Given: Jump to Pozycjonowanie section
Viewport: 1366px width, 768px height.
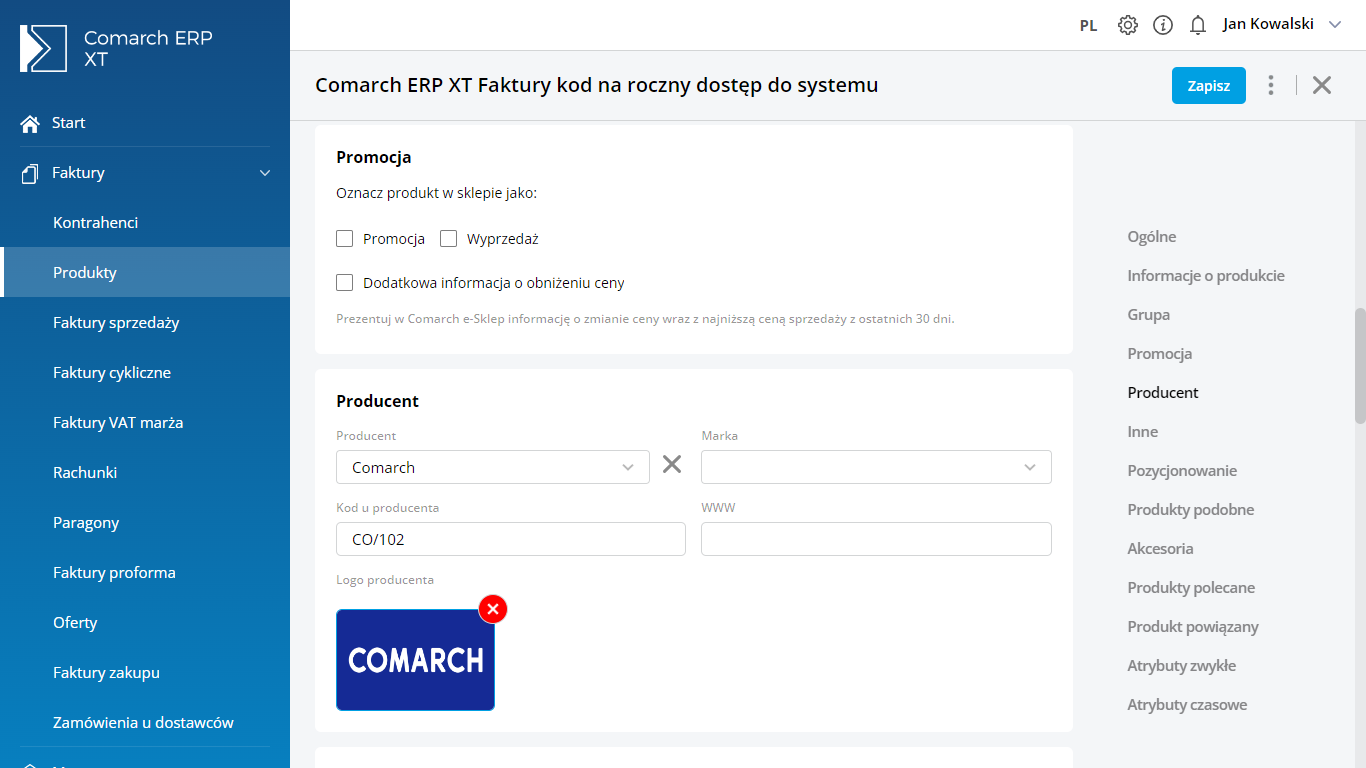Looking at the screenshot, I should [1182, 471].
